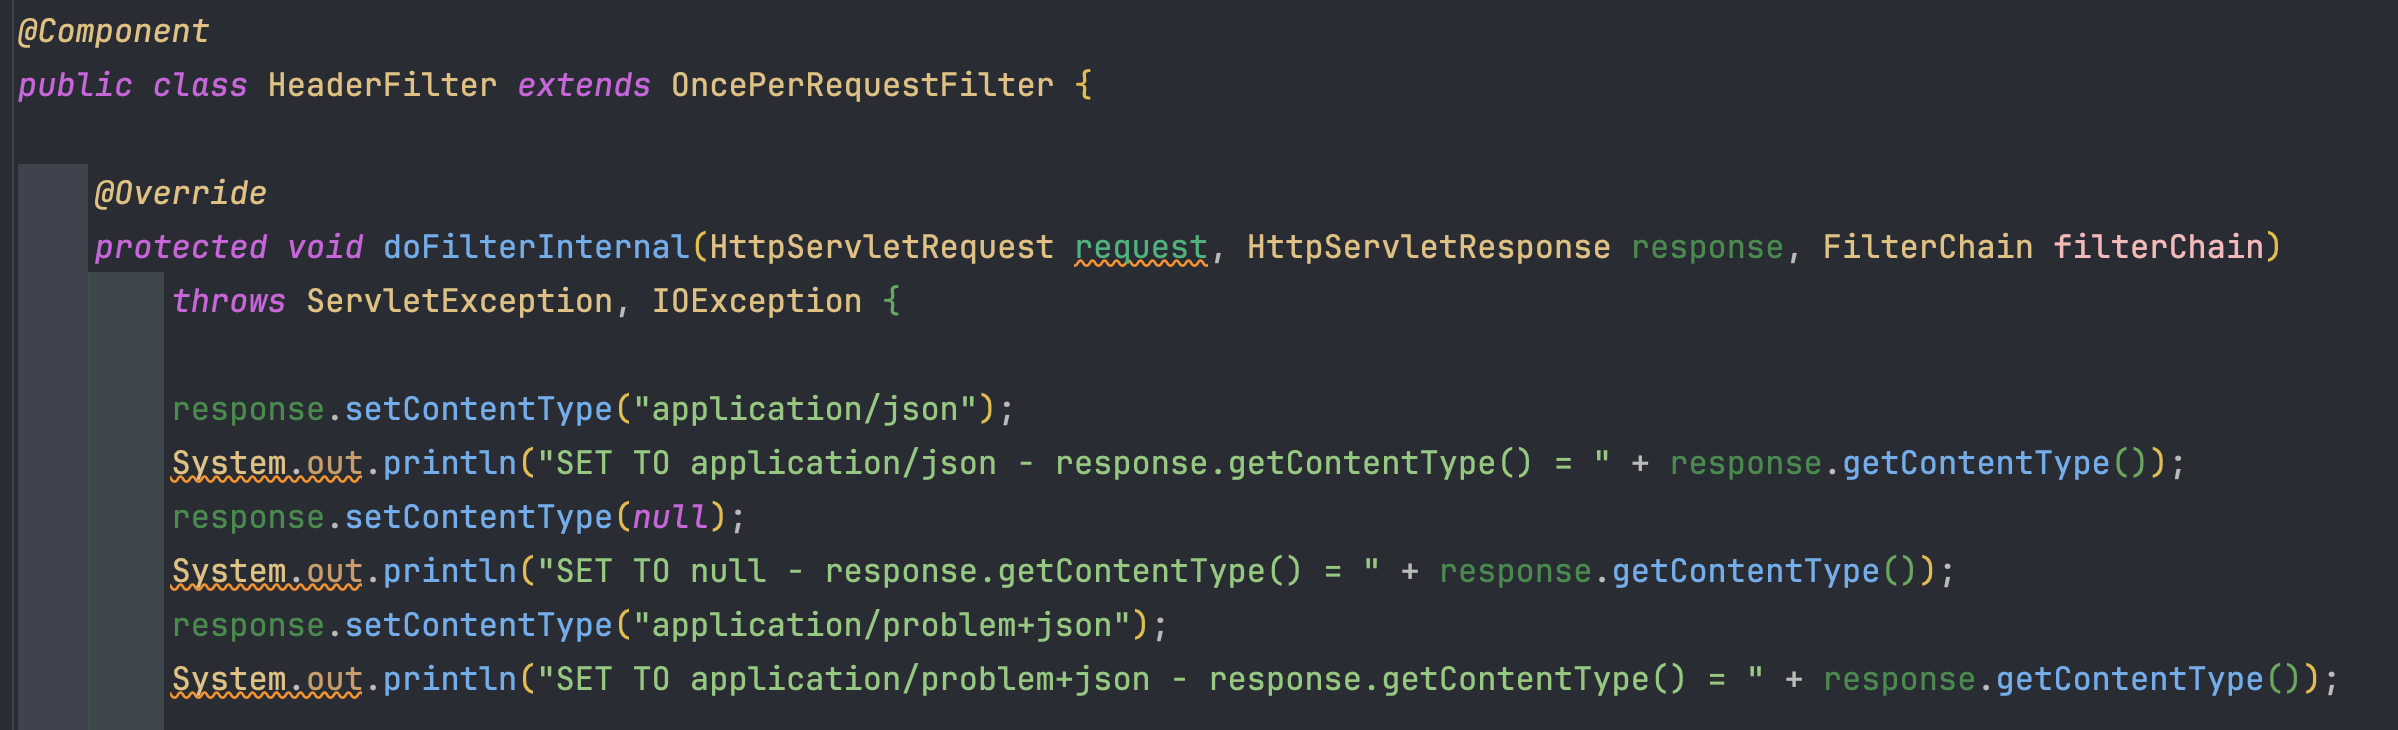Click the opening brace after IOException
The width and height of the screenshot is (2398, 730).
click(x=891, y=301)
